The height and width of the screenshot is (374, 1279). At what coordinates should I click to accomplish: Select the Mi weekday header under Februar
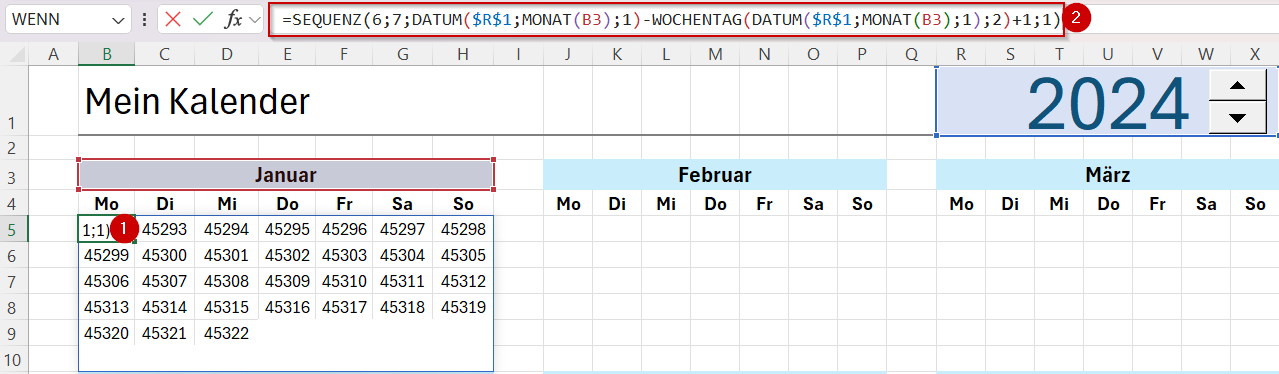pyautogui.click(x=666, y=204)
